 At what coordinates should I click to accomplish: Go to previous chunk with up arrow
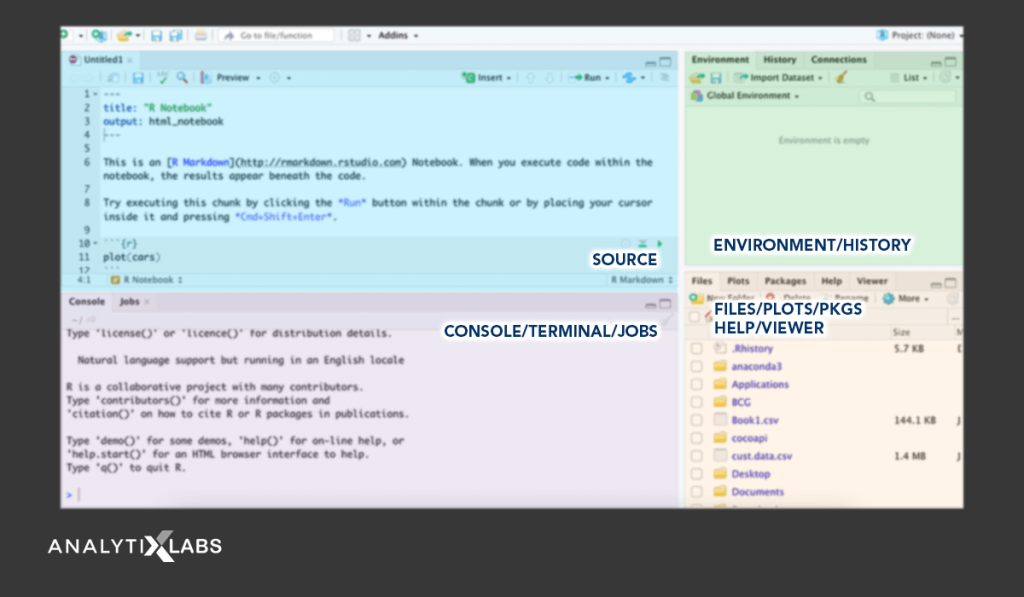tap(530, 78)
